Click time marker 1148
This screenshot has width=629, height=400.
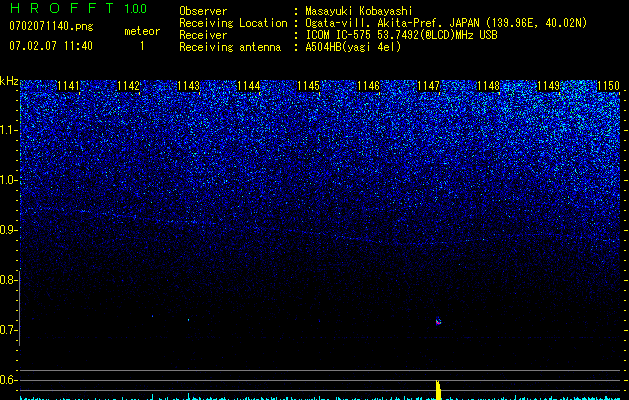tap(488, 86)
